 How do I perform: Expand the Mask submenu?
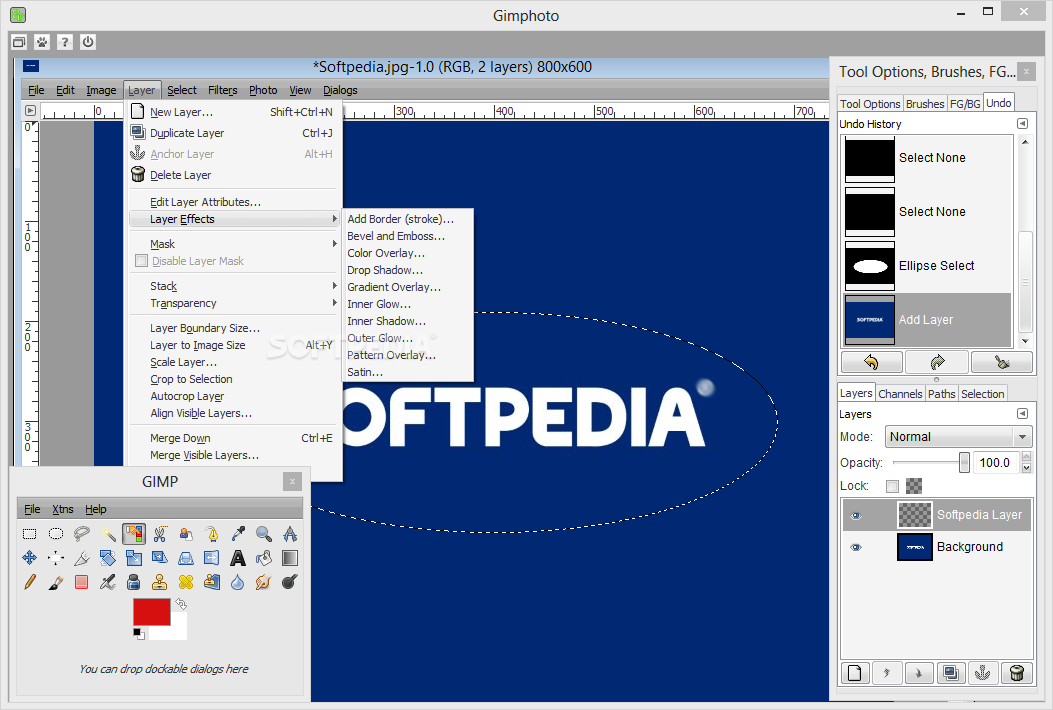pos(235,244)
